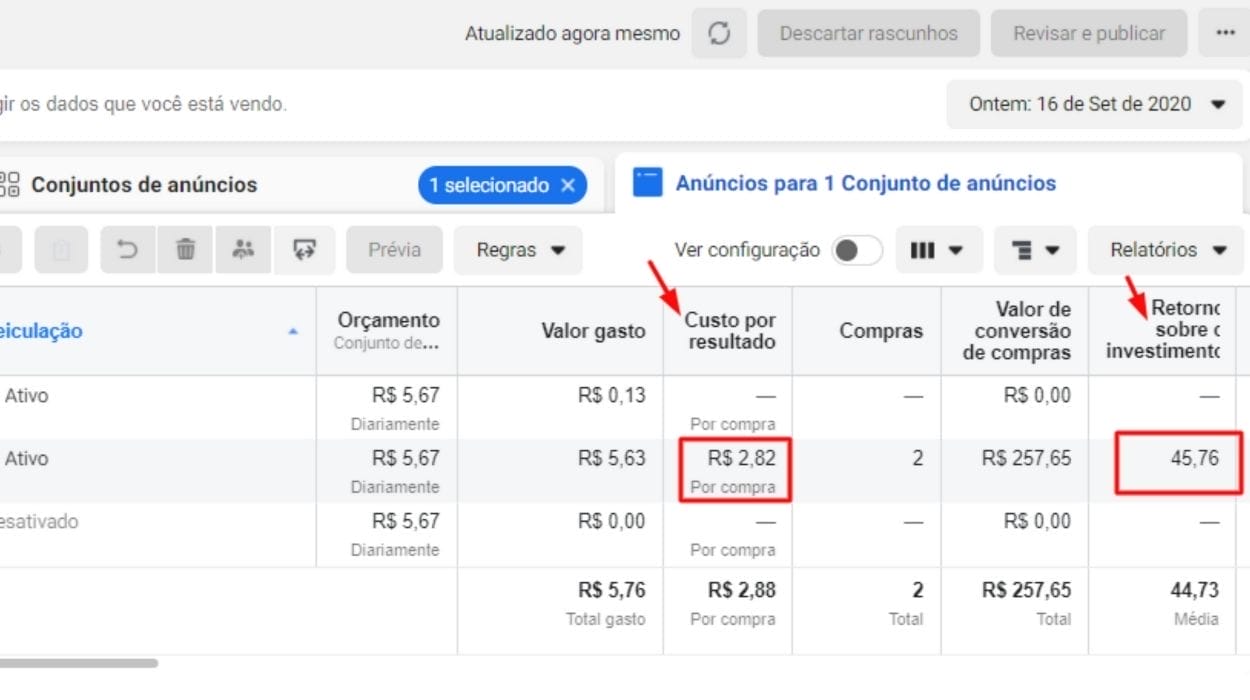
Task: Click the Prévia button
Action: 394,250
